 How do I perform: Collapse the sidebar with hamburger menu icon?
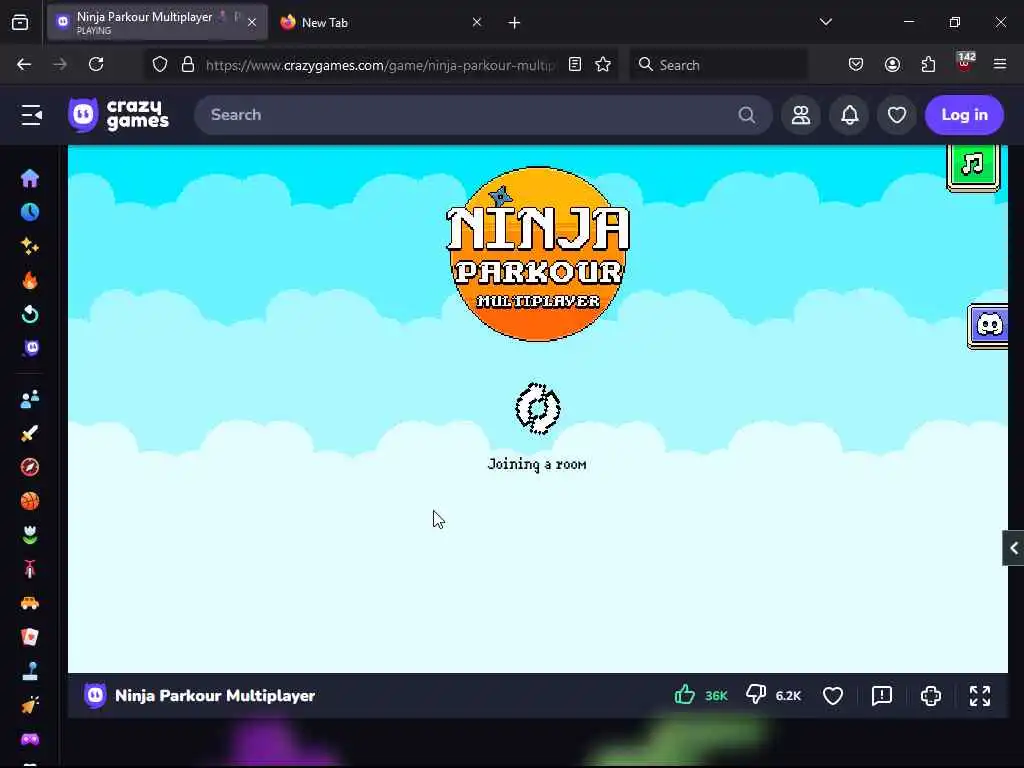[x=31, y=115]
